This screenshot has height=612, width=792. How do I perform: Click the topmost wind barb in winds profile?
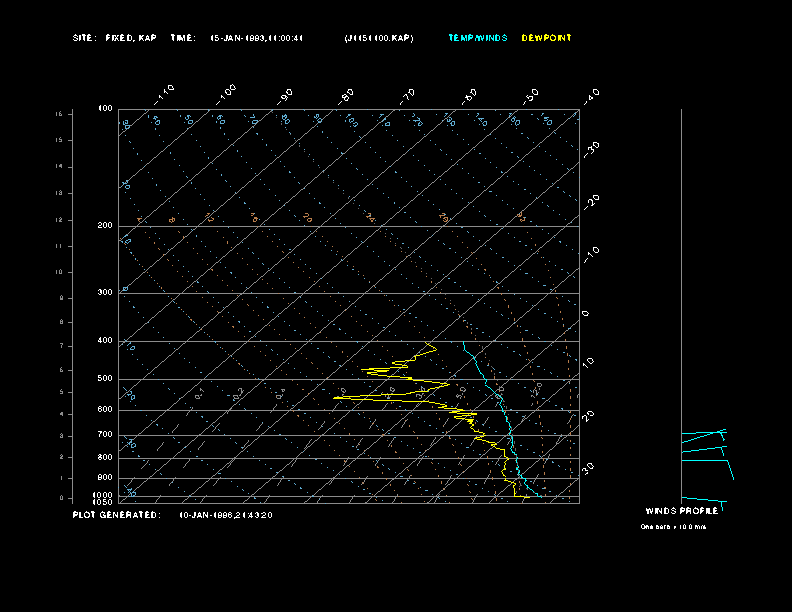(704, 433)
